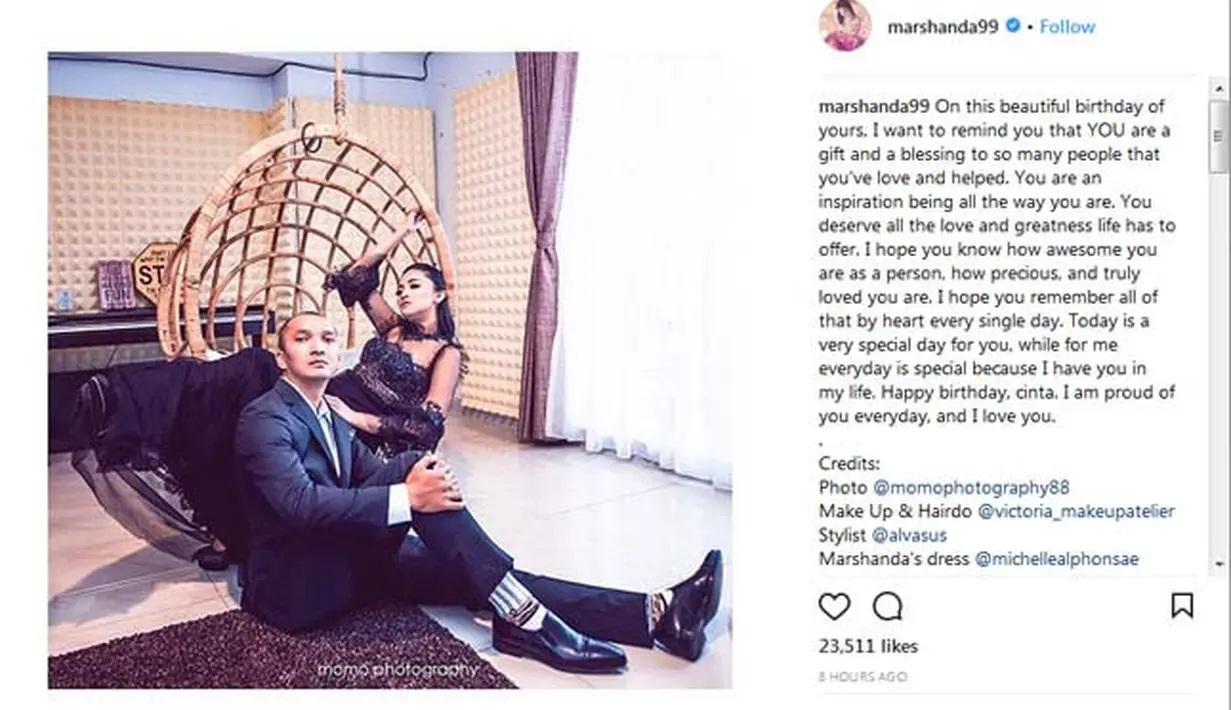Click the blue verified badge beside marshanda99
1231x710 pixels.
click(x=1014, y=27)
